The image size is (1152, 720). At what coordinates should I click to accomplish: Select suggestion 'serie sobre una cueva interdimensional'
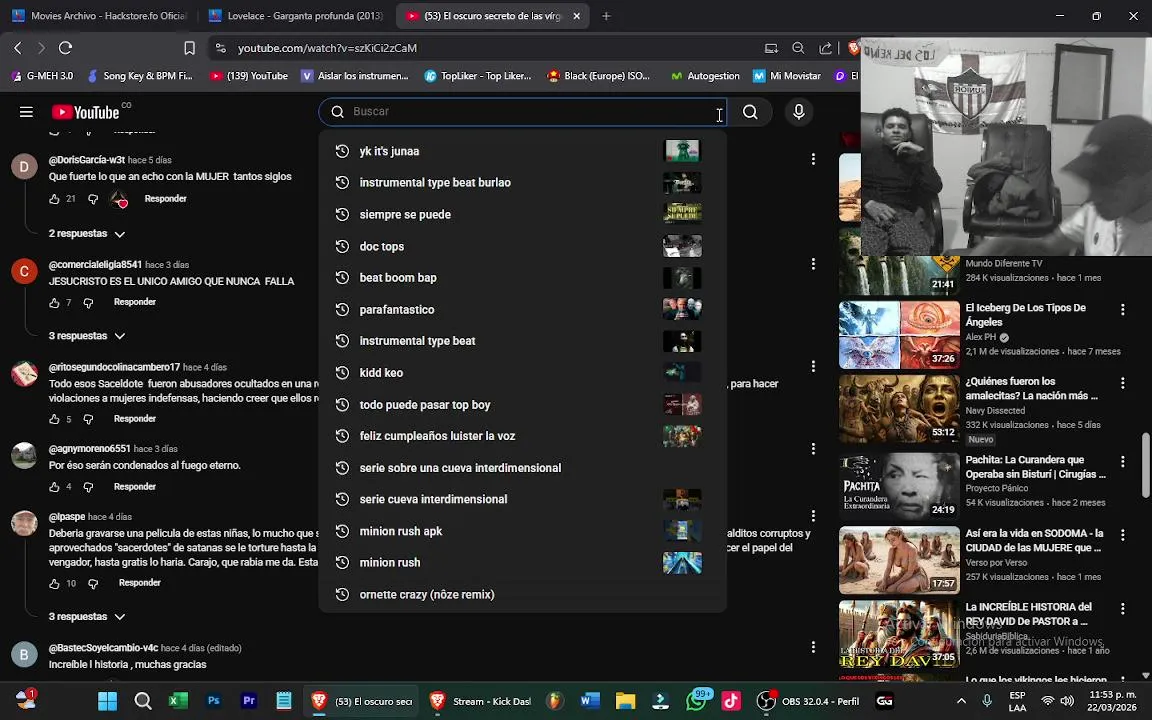tap(522, 467)
